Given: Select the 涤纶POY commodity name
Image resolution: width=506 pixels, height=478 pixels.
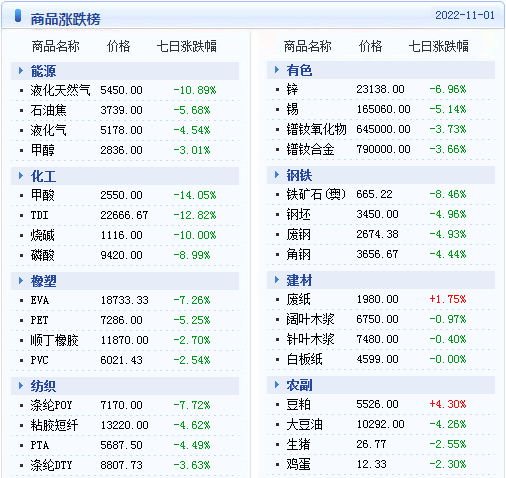Looking at the screenshot, I should [51, 405].
